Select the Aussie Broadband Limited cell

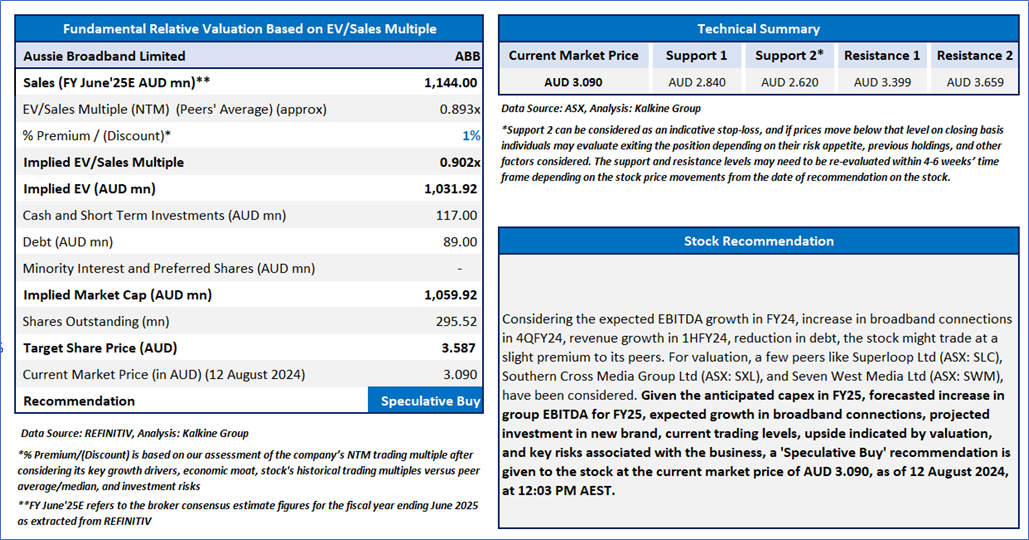point(104,56)
